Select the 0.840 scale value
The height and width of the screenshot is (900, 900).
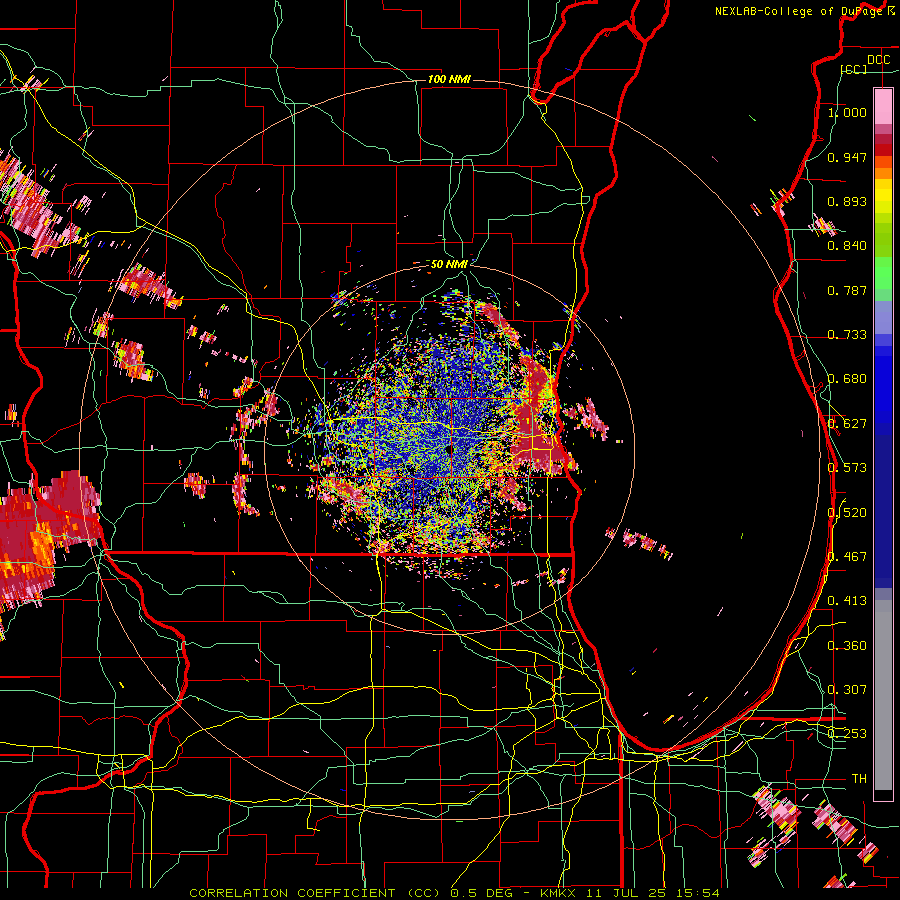(847, 246)
